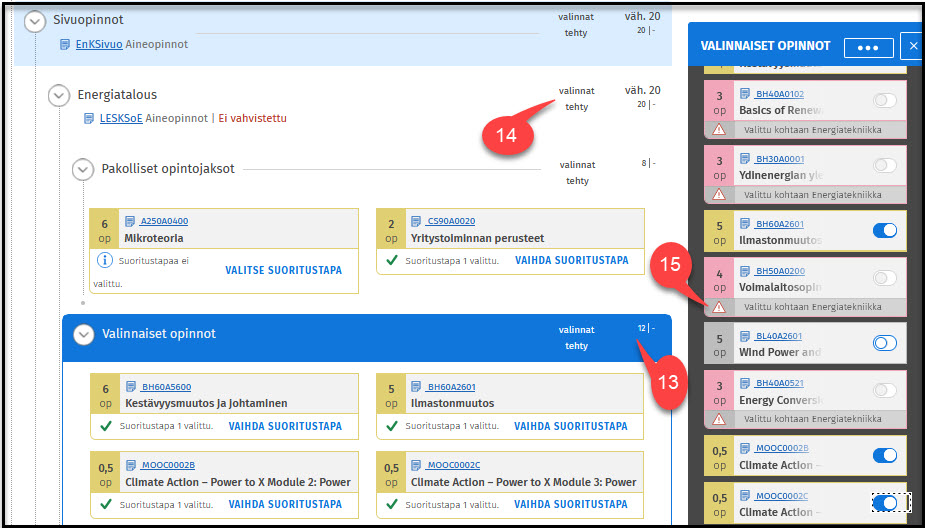Open the CS90A0020 course code link
The width and height of the screenshot is (925, 528).
click(x=451, y=221)
